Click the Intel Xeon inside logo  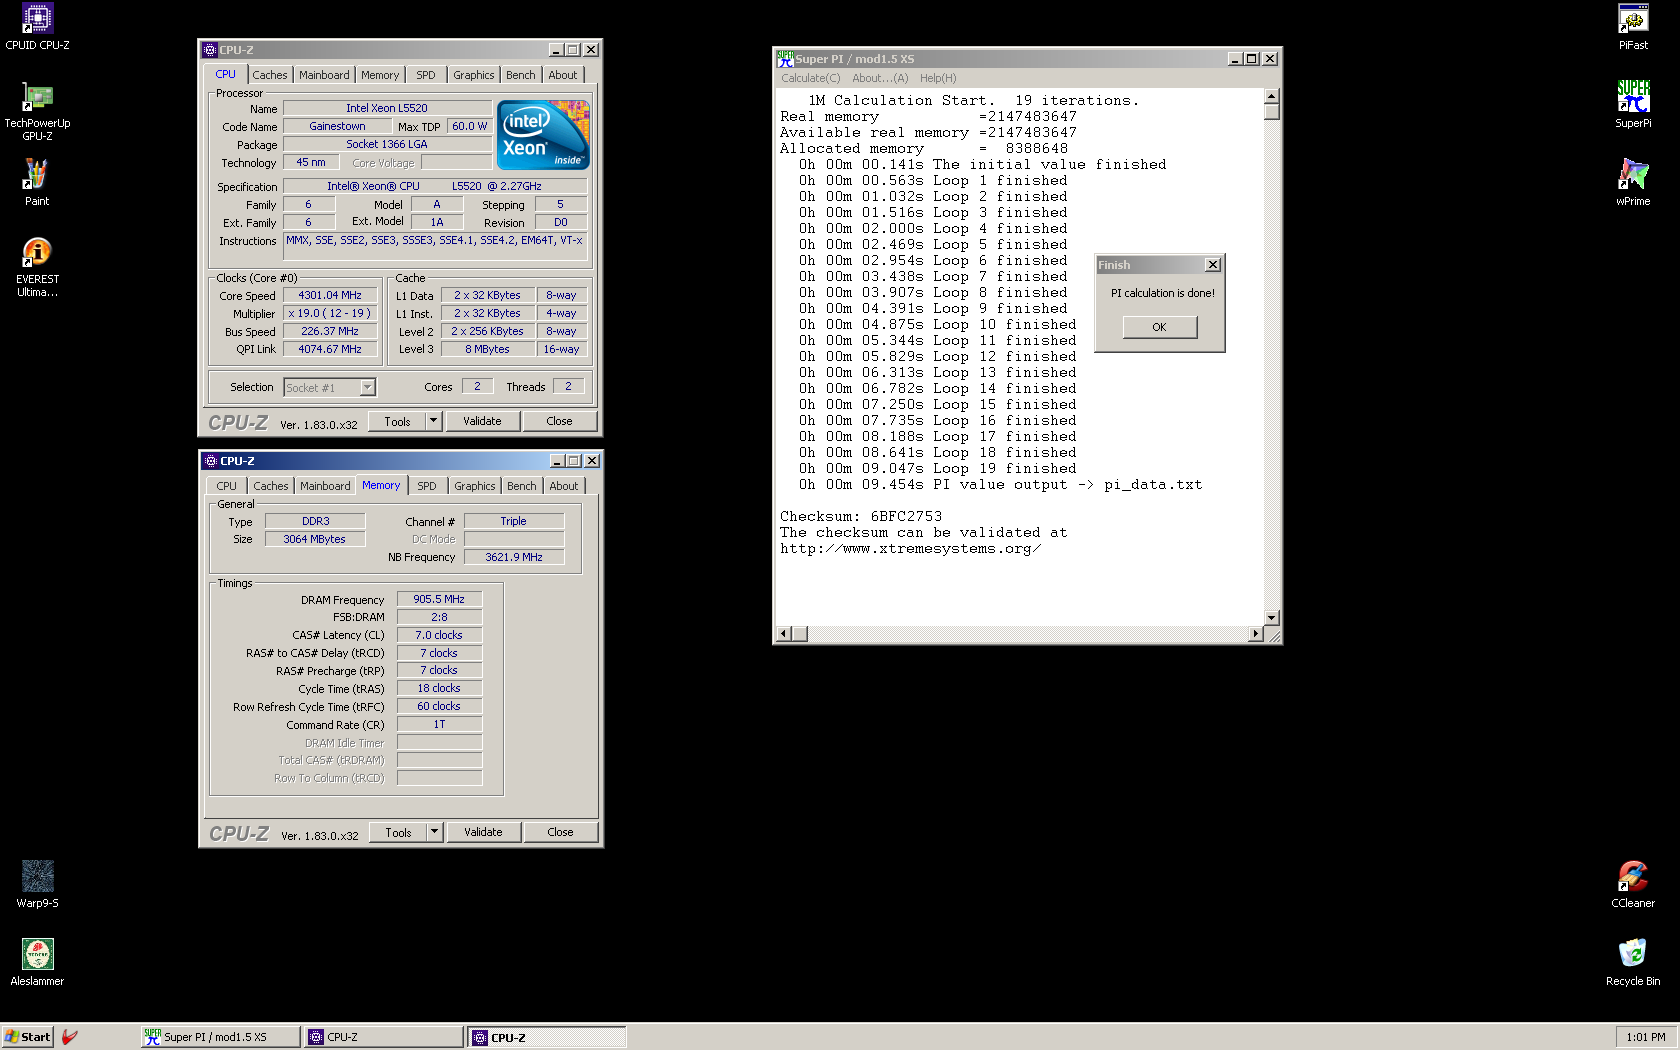tap(543, 135)
